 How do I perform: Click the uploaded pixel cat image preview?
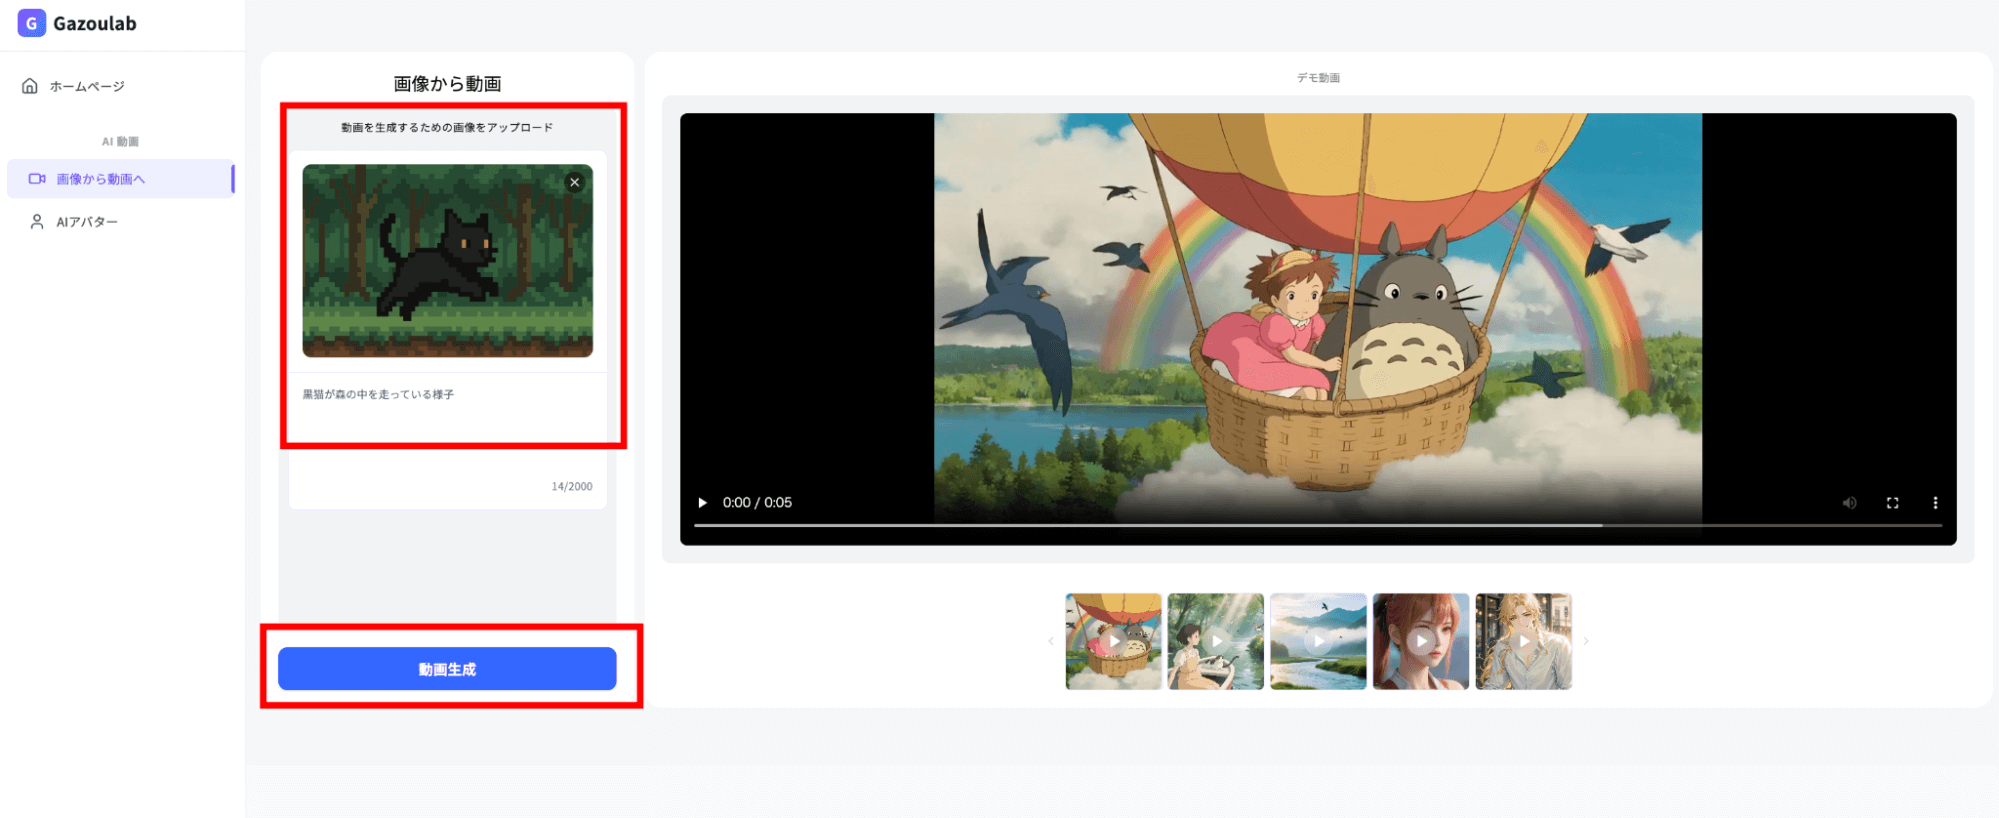click(447, 261)
